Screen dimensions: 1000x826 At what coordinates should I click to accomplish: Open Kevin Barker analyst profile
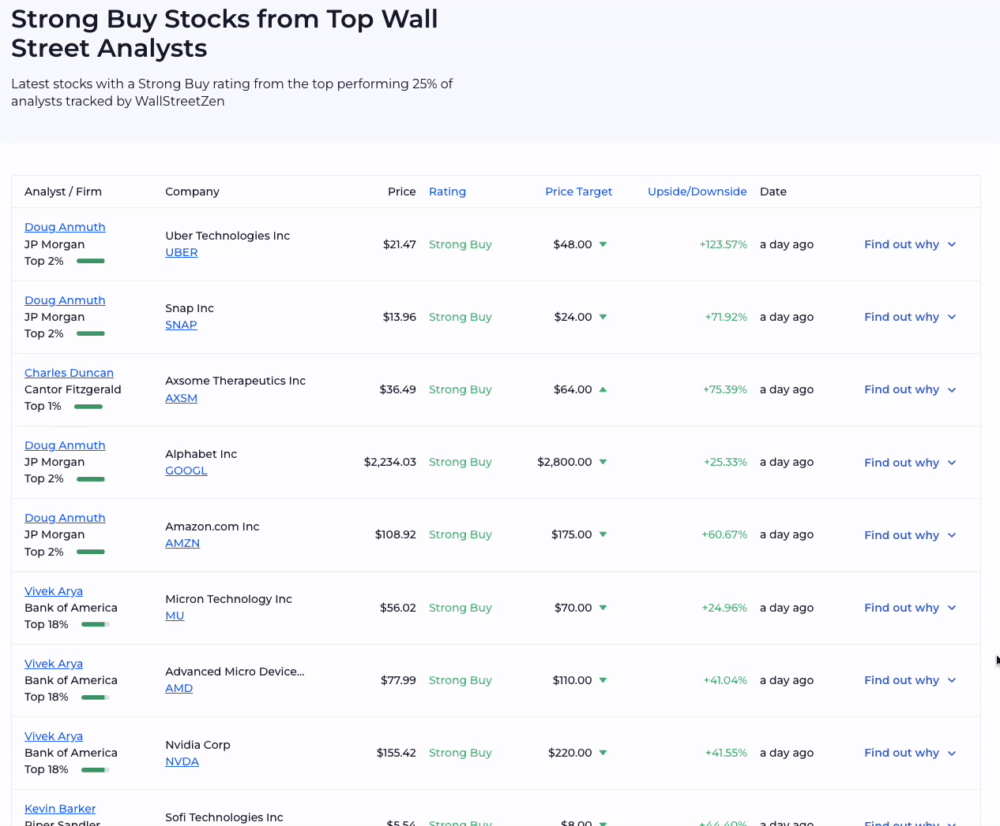[x=60, y=809]
